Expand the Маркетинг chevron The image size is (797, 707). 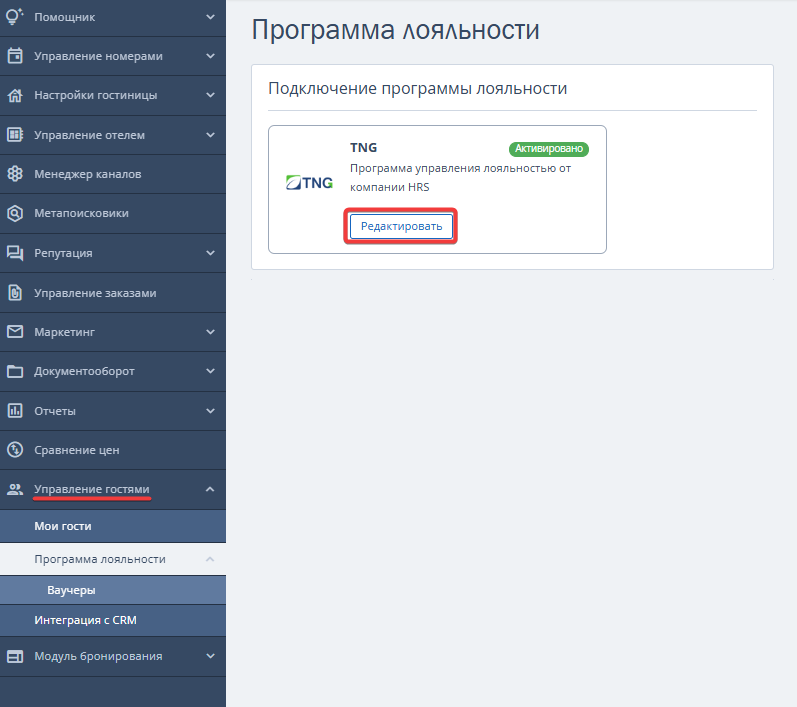pos(210,332)
